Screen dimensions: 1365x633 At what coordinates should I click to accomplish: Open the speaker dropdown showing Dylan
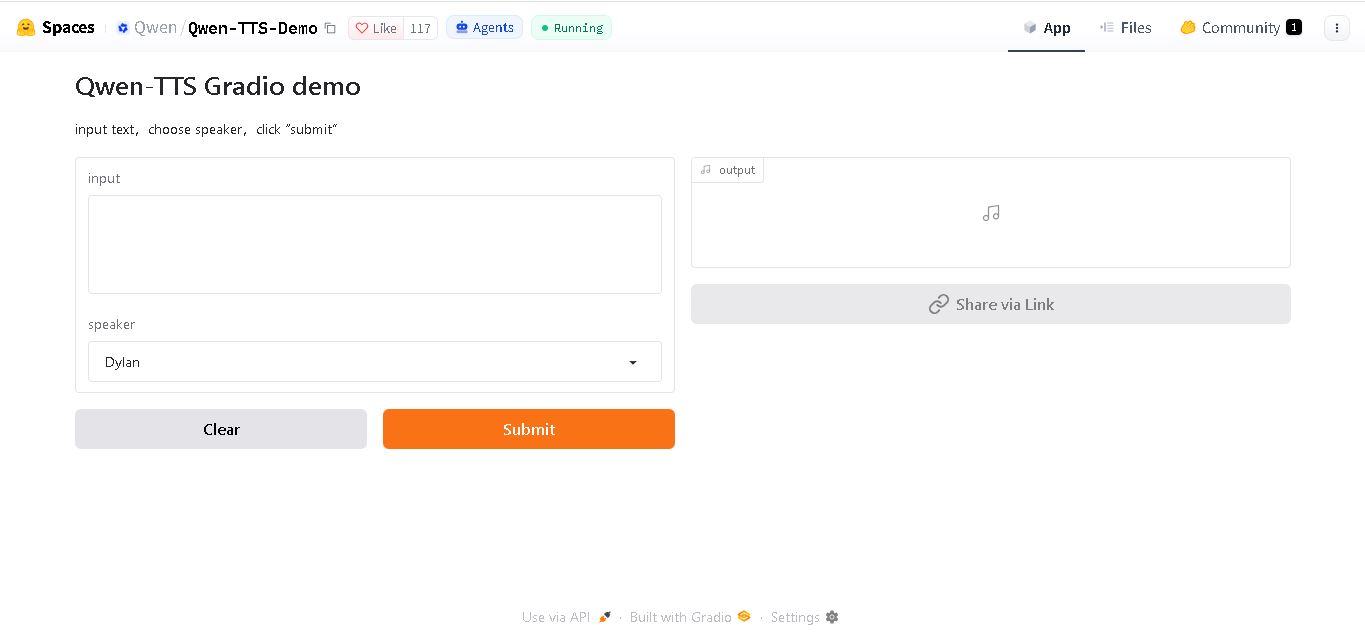coord(375,362)
